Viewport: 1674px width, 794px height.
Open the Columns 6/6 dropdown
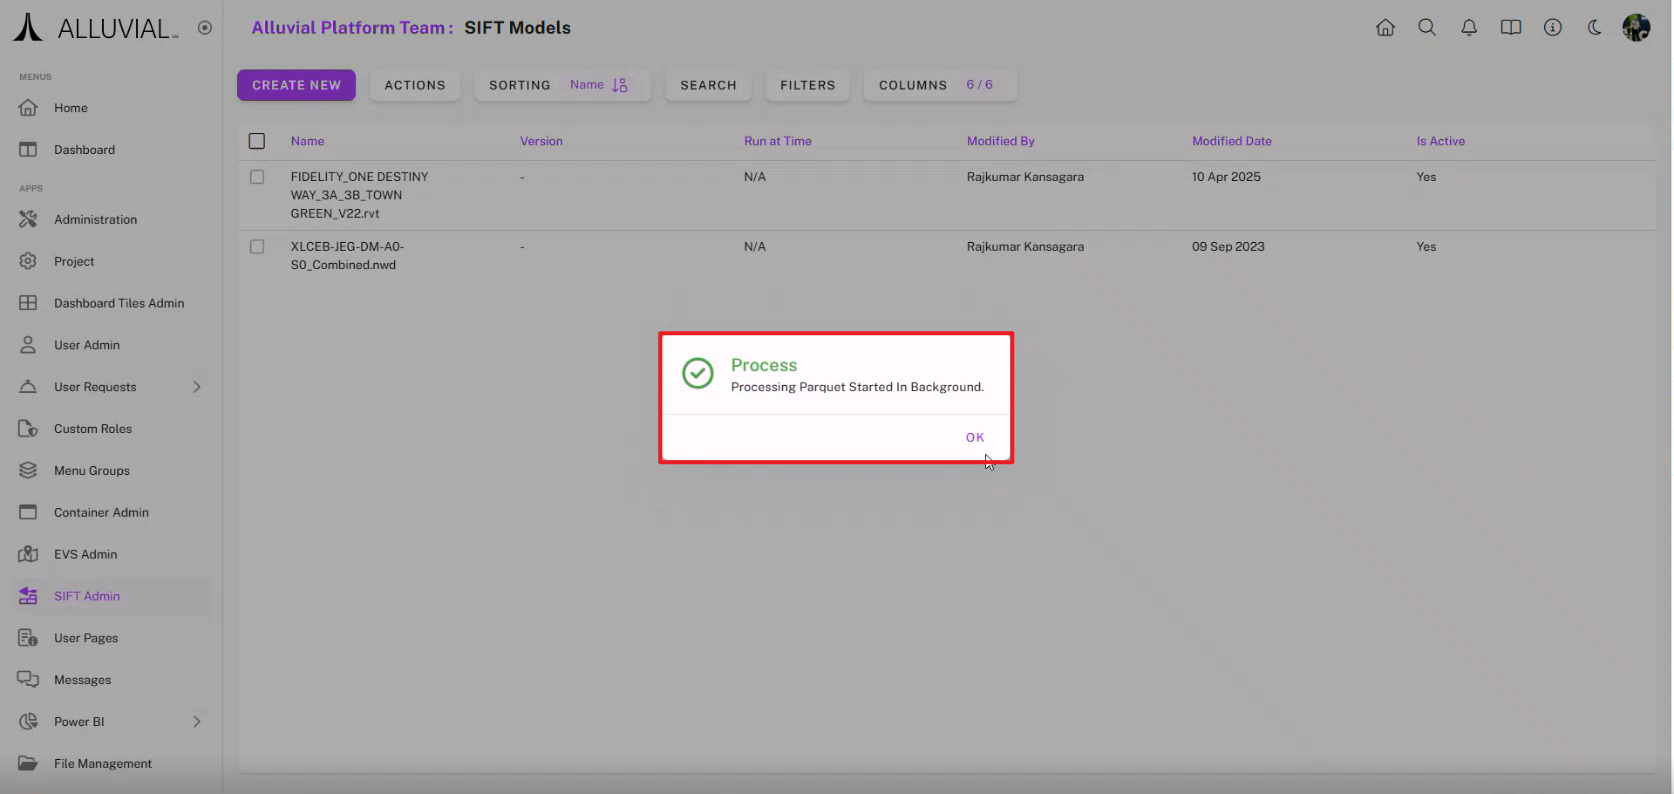[935, 85]
